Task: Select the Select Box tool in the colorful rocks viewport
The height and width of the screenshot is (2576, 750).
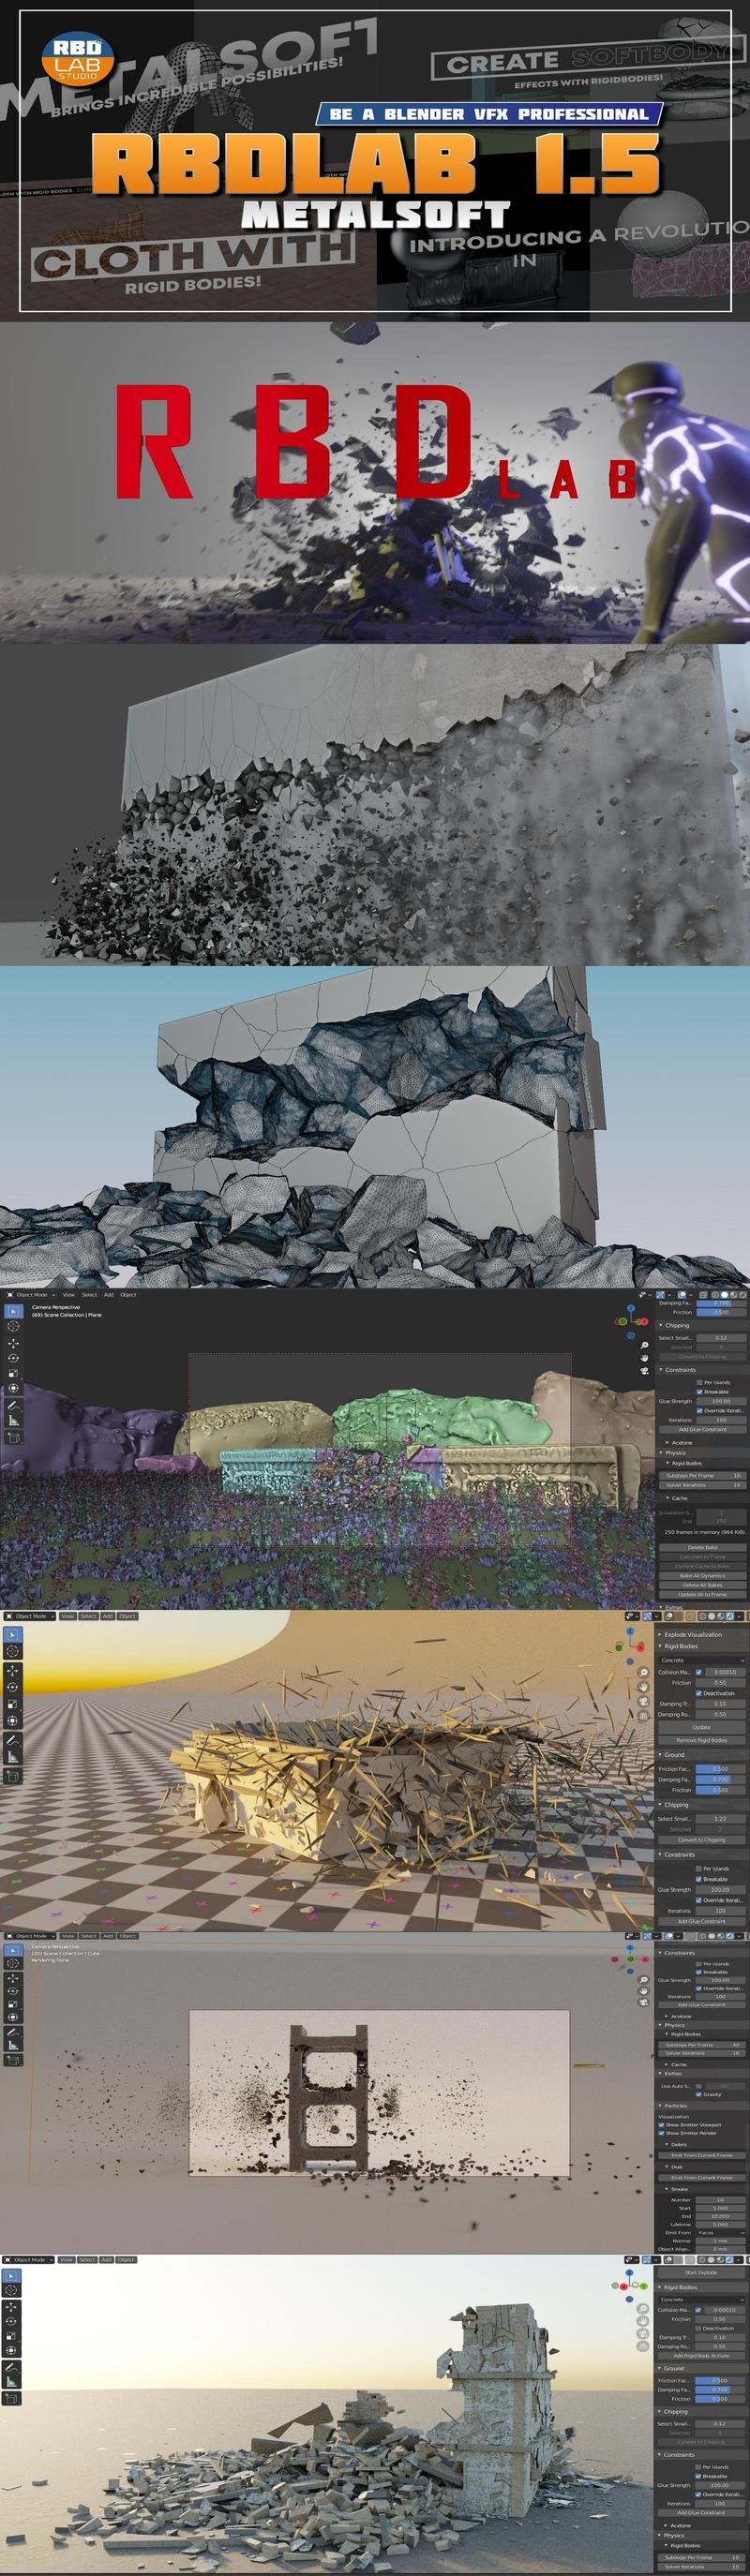Action: coord(14,1311)
